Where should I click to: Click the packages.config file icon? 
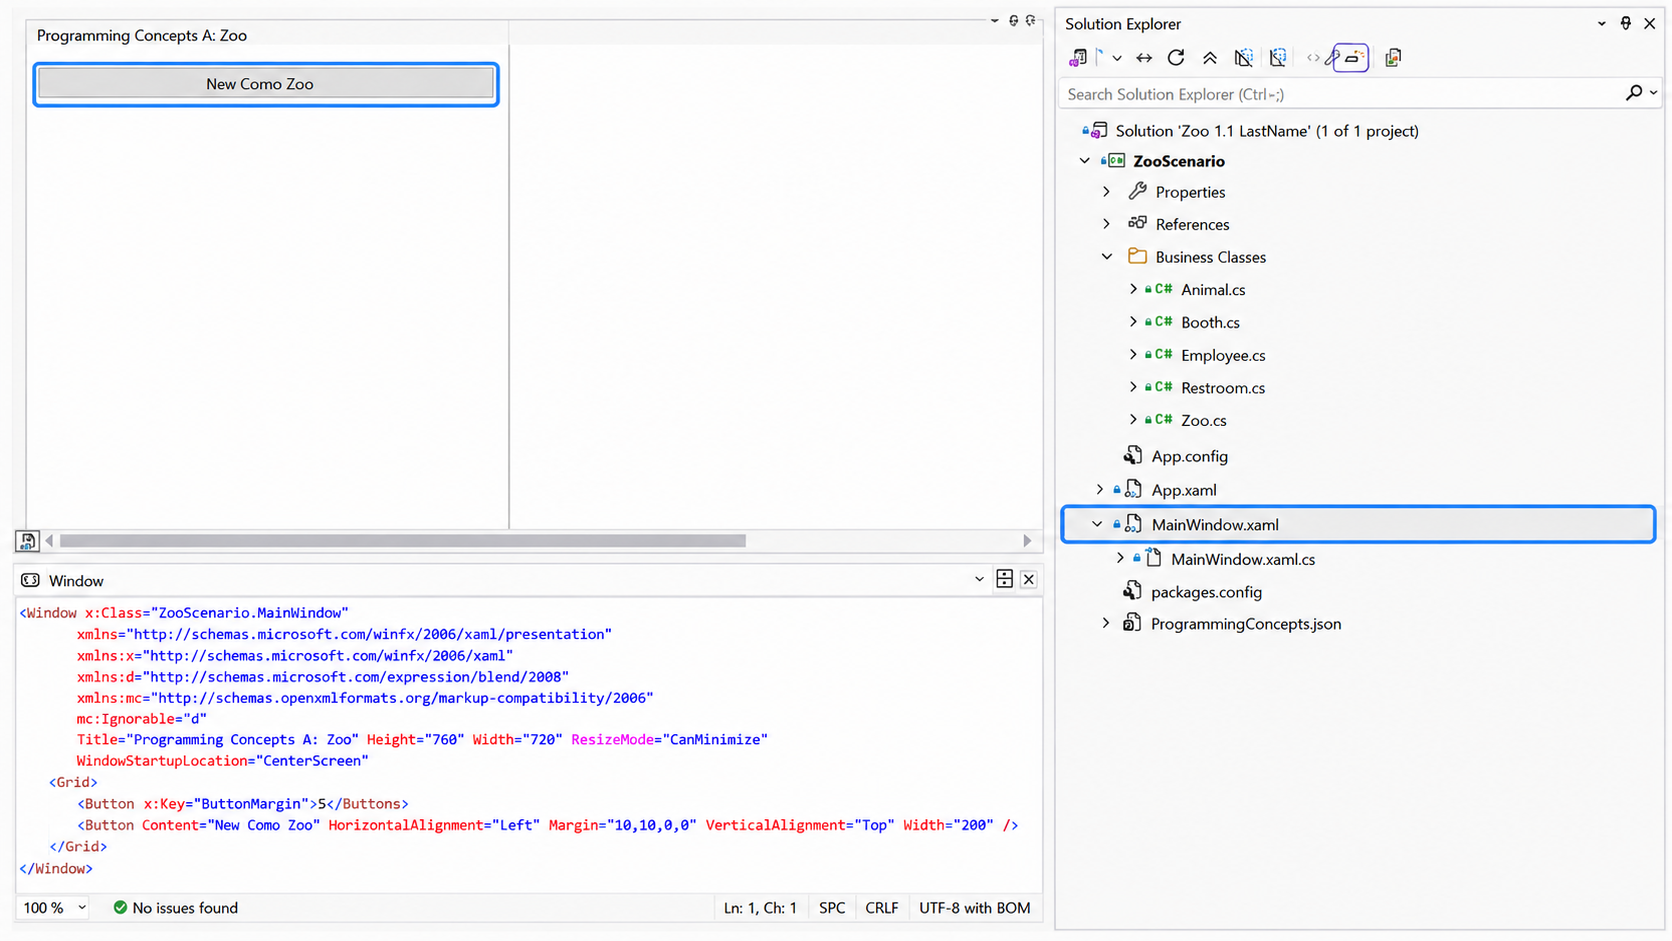pos(1132,592)
